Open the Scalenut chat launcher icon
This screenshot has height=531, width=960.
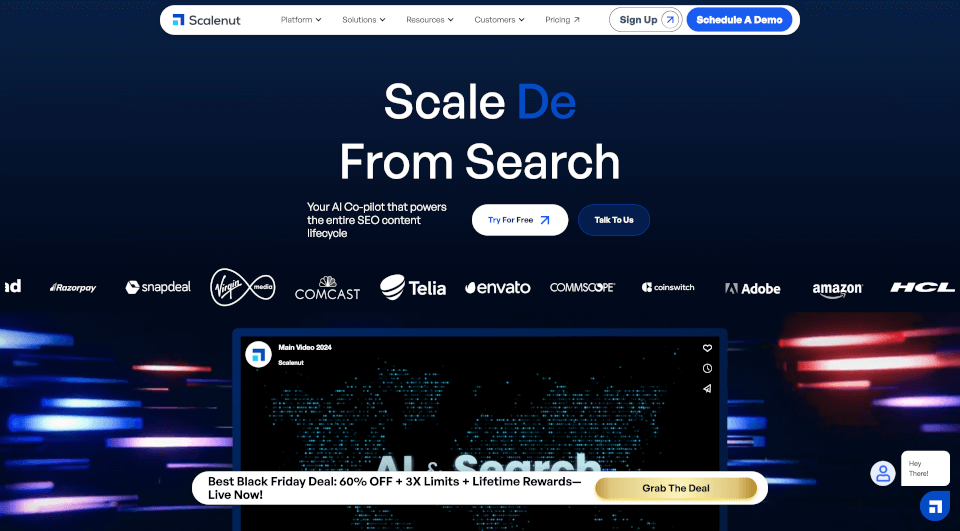[x=935, y=506]
